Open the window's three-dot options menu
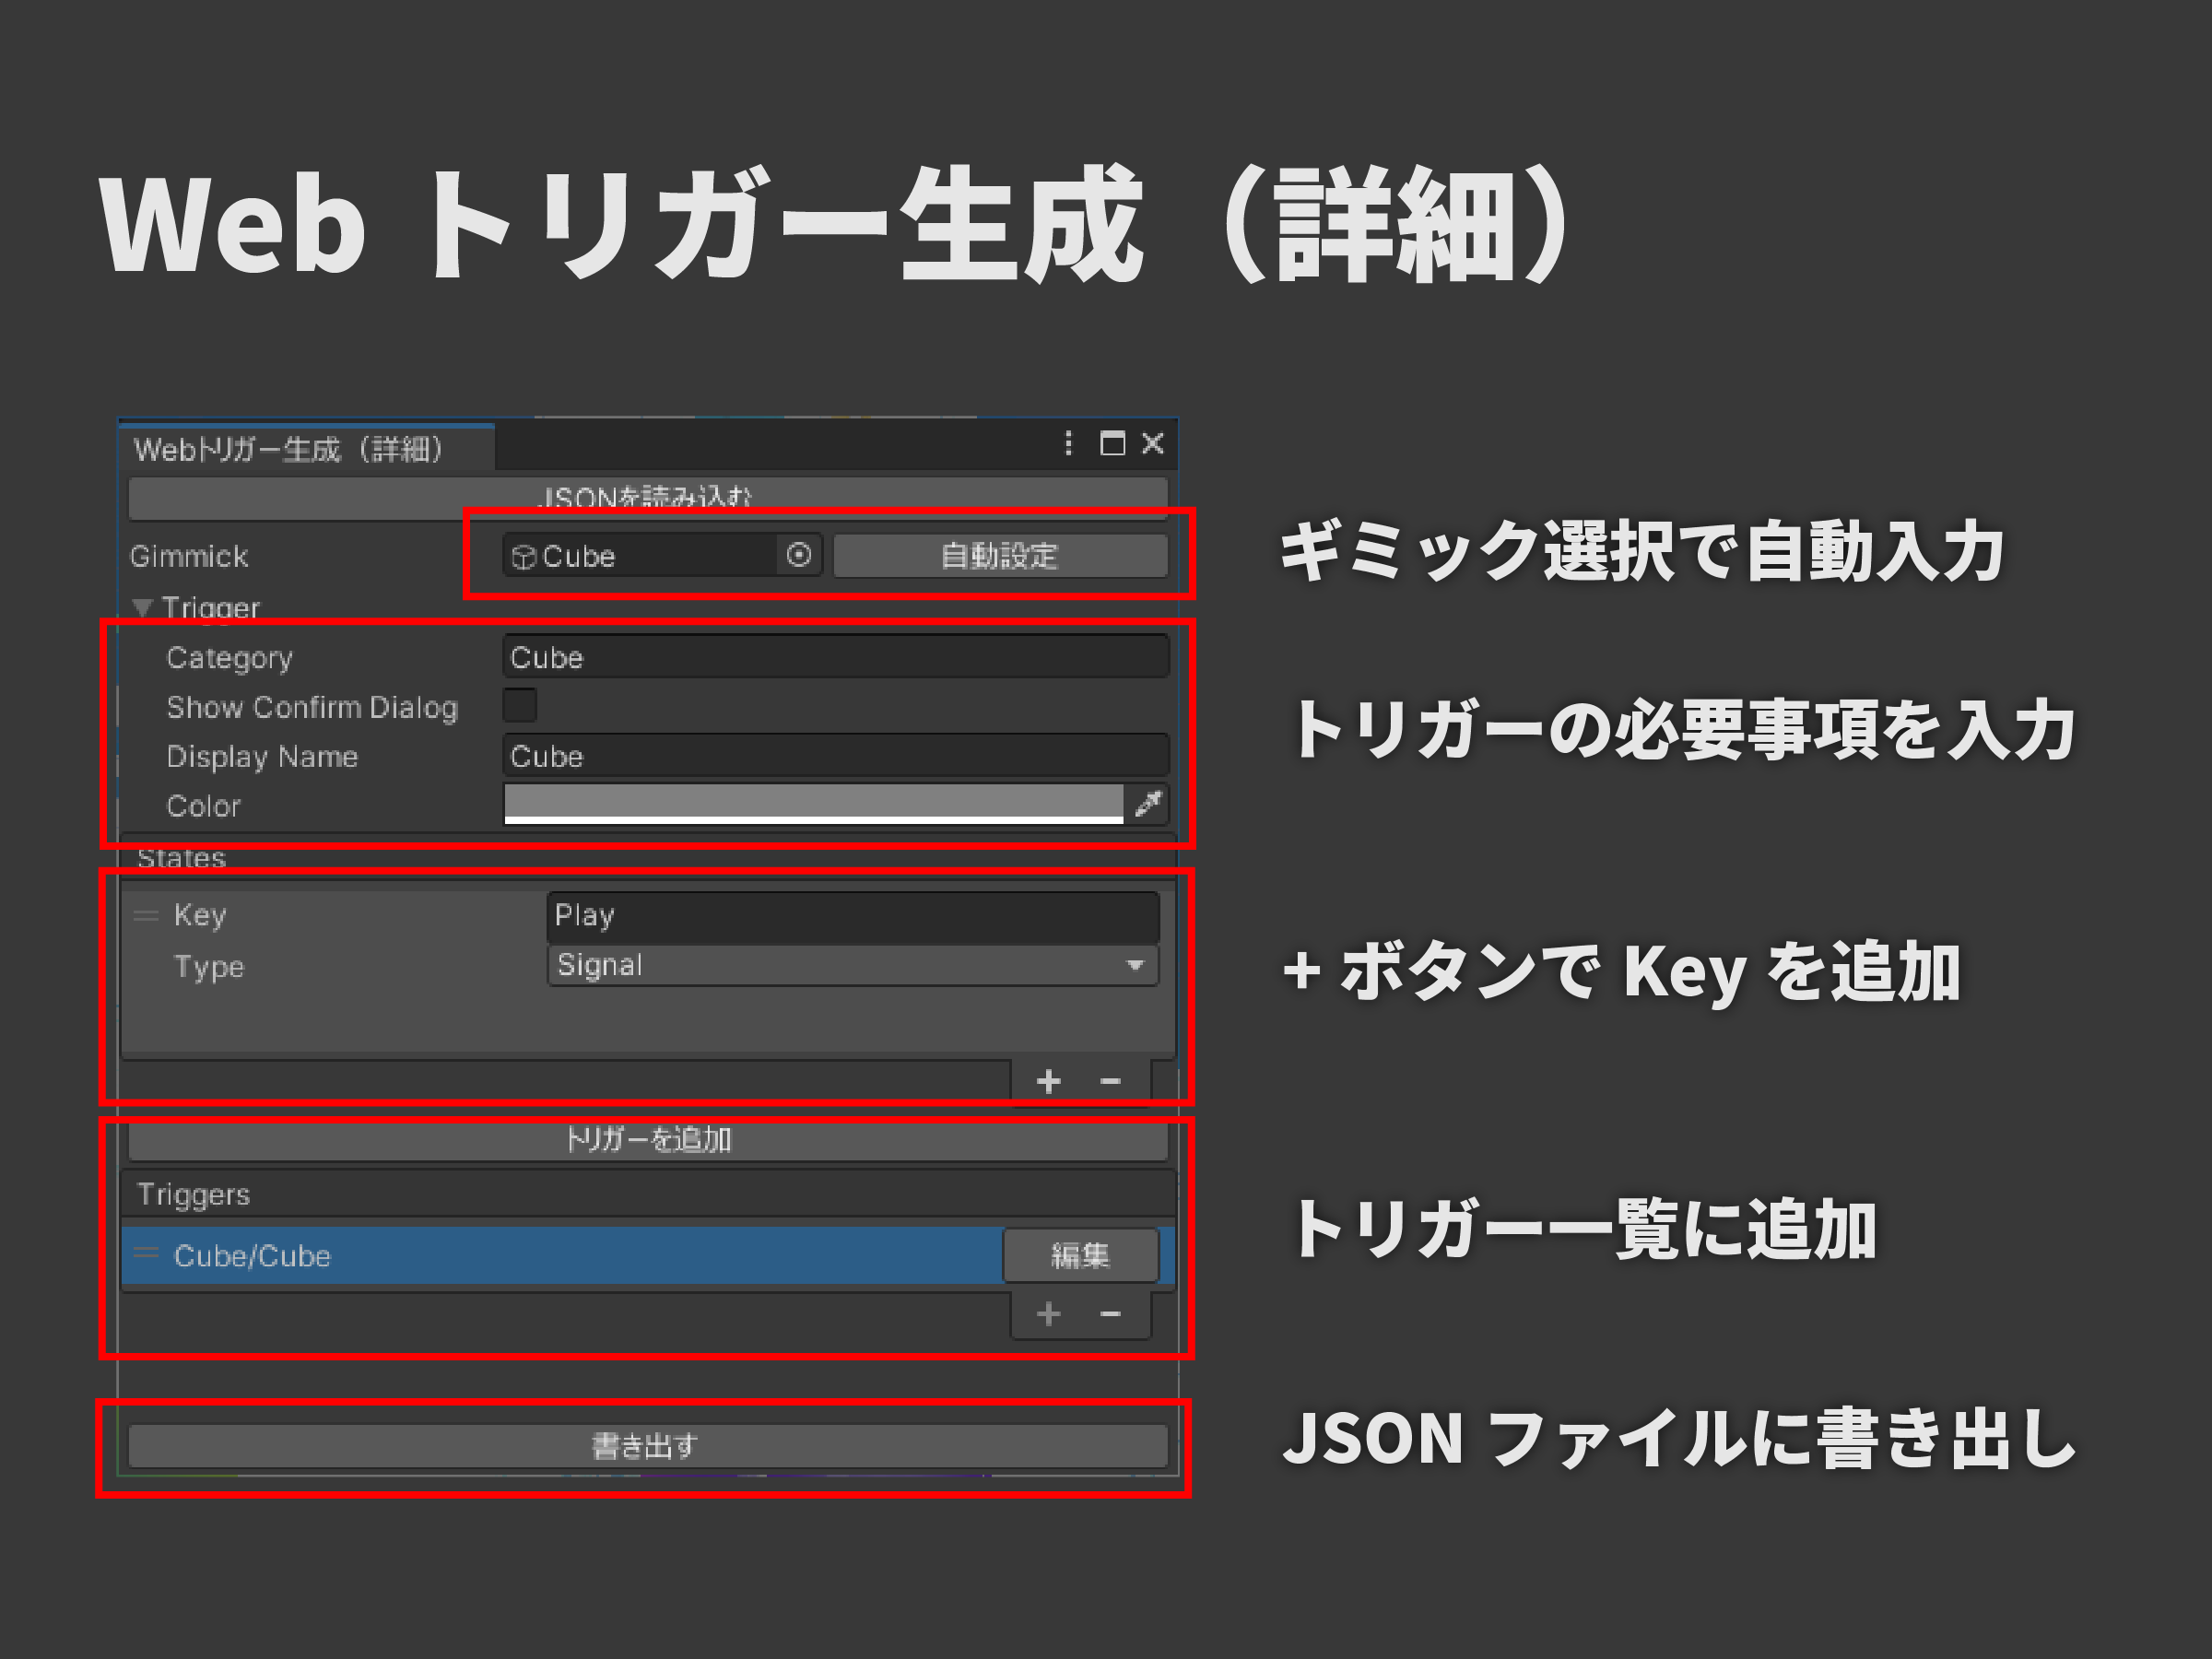This screenshot has width=2212, height=1659. pos(1068,443)
